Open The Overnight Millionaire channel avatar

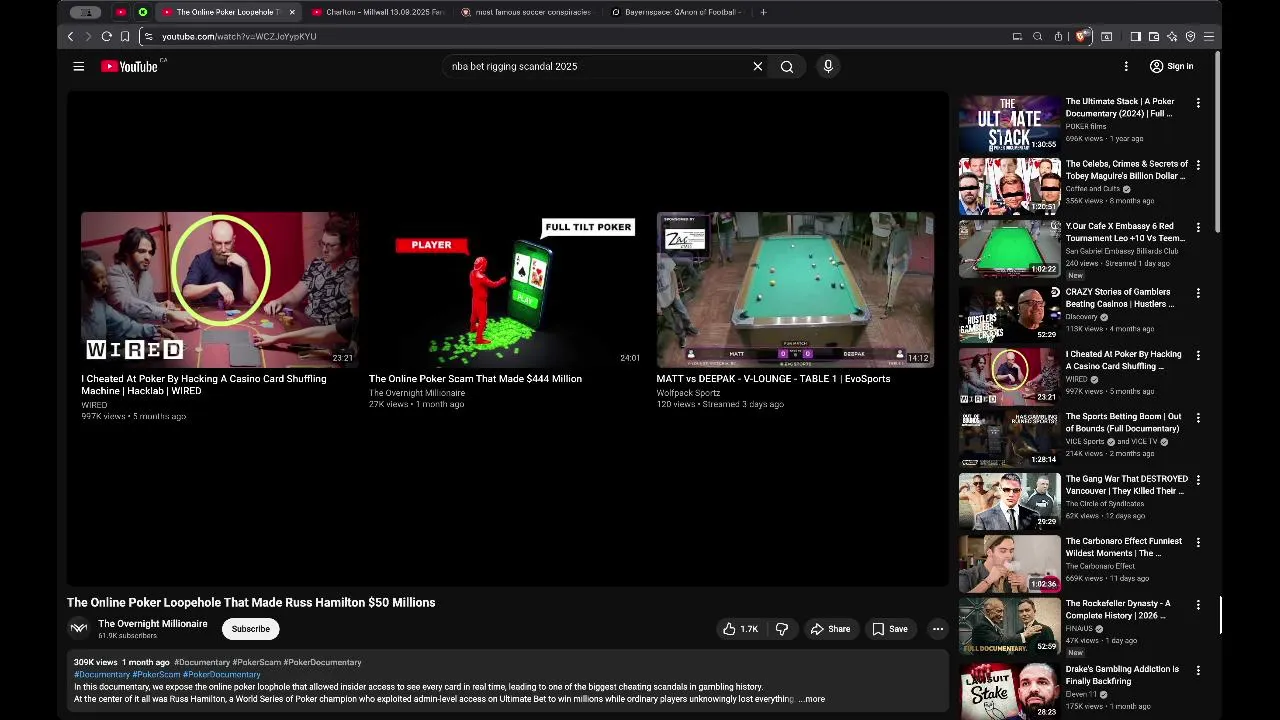[79, 629]
